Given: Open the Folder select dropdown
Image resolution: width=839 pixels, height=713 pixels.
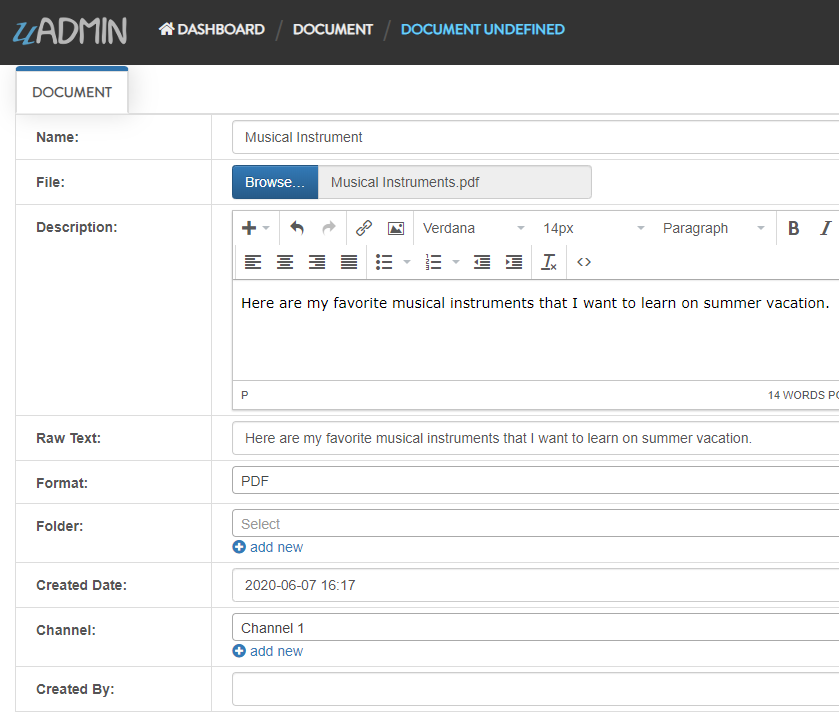Looking at the screenshot, I should coord(535,523).
